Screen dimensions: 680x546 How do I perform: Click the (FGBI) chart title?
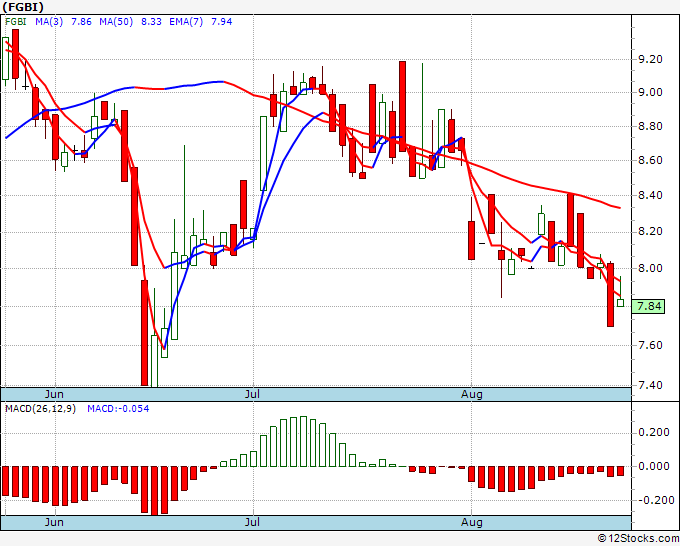pos(23,7)
